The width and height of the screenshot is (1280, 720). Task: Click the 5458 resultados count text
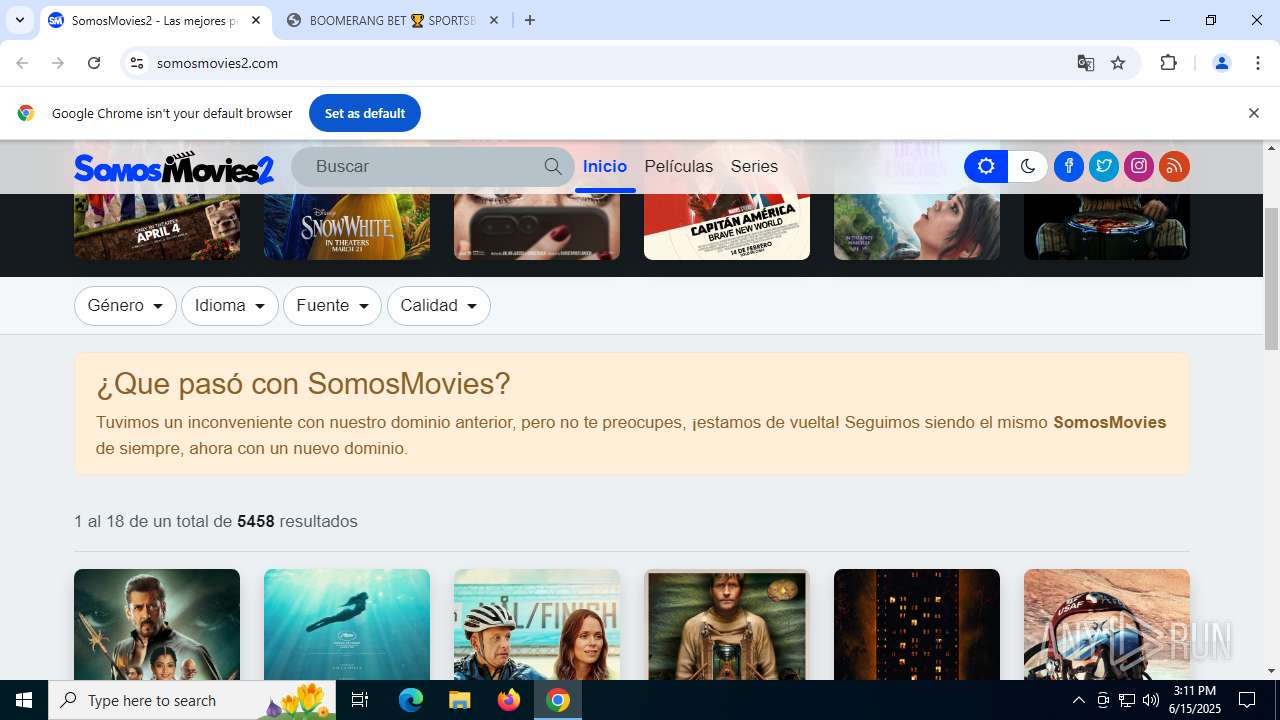point(297,521)
